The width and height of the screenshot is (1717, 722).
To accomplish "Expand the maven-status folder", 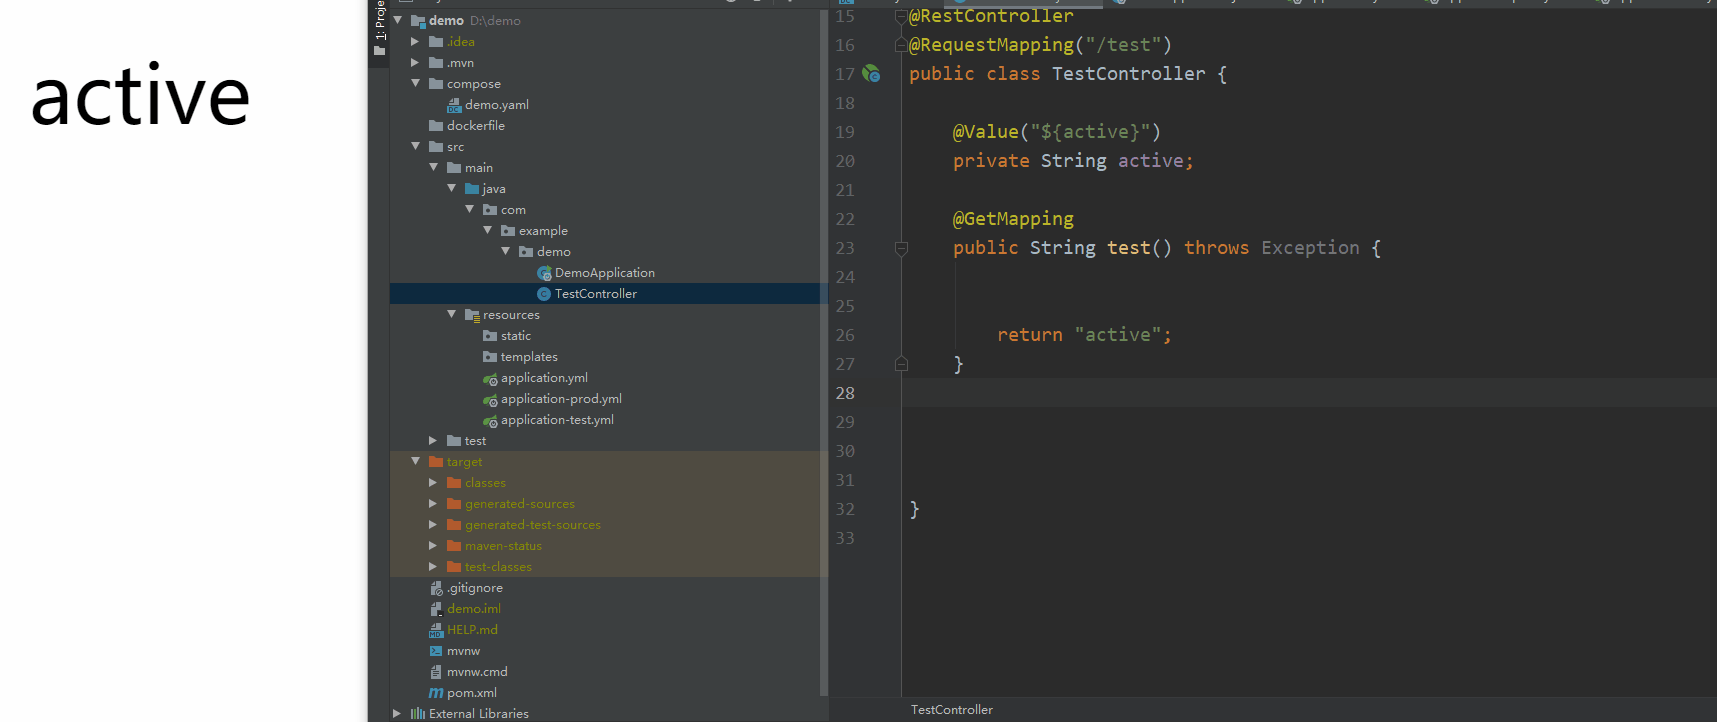I will [x=433, y=546].
